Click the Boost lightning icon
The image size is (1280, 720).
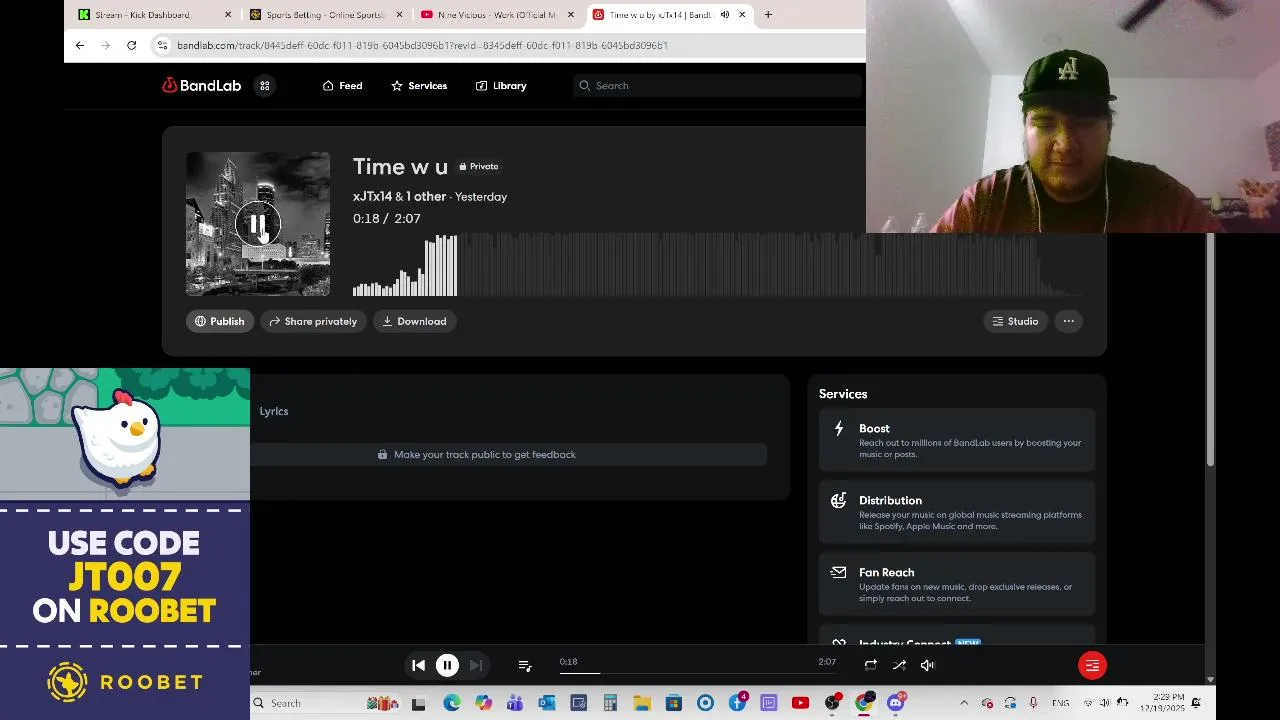[838, 429]
